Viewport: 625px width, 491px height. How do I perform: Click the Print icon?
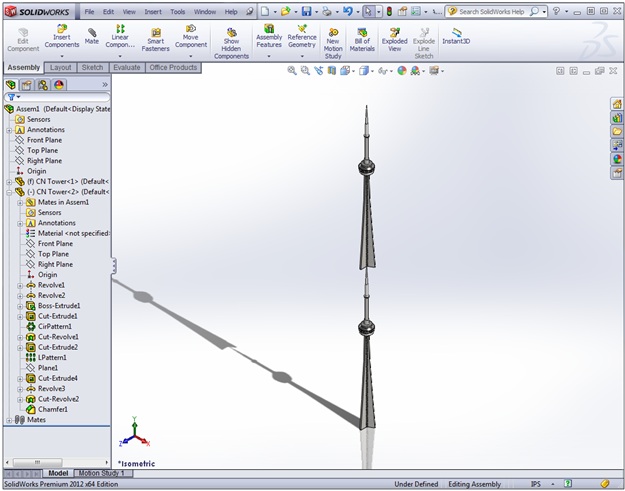[327, 12]
